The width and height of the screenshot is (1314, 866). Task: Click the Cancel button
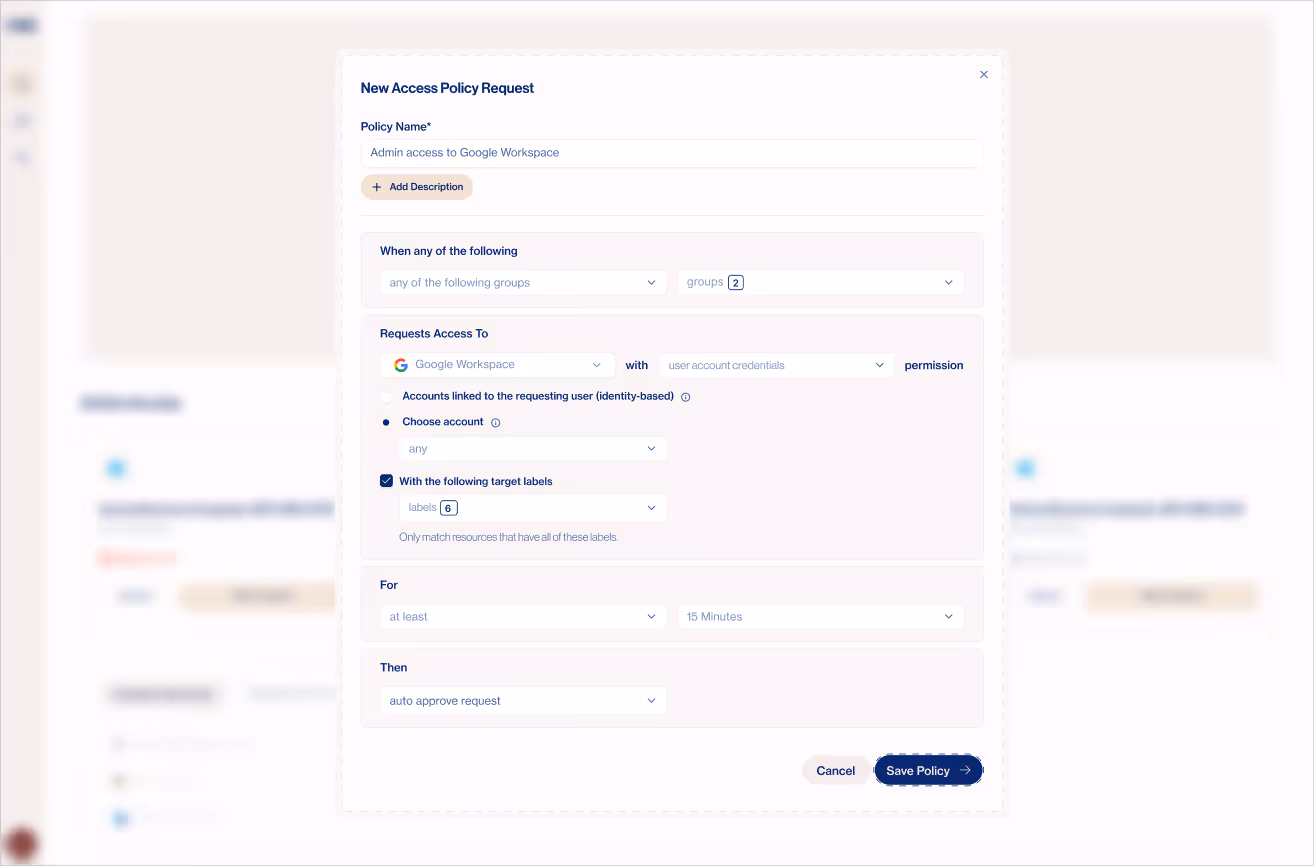836,771
